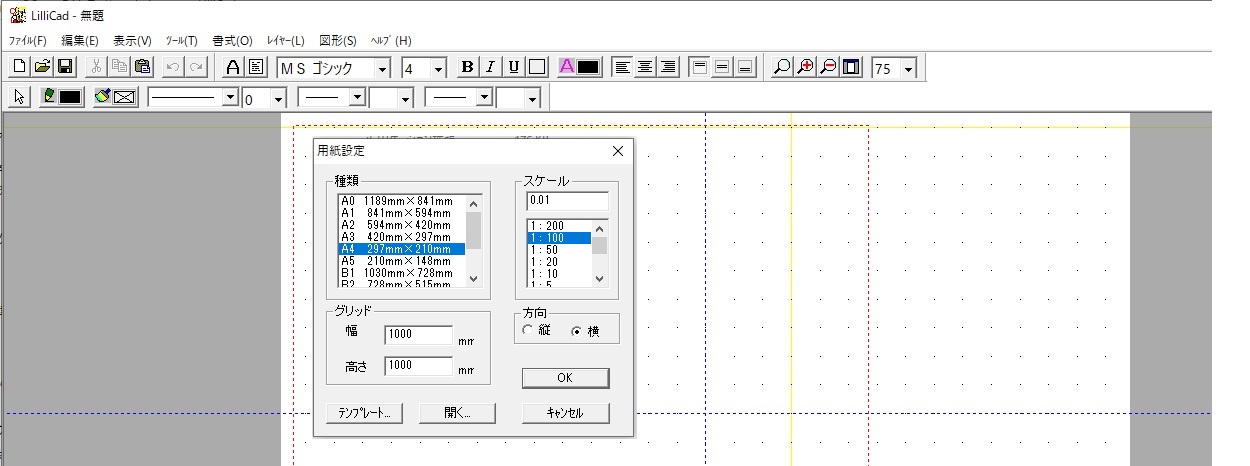The image size is (1250, 466).
Task: Open the line width dropdown showing 0
Action: click(278, 98)
